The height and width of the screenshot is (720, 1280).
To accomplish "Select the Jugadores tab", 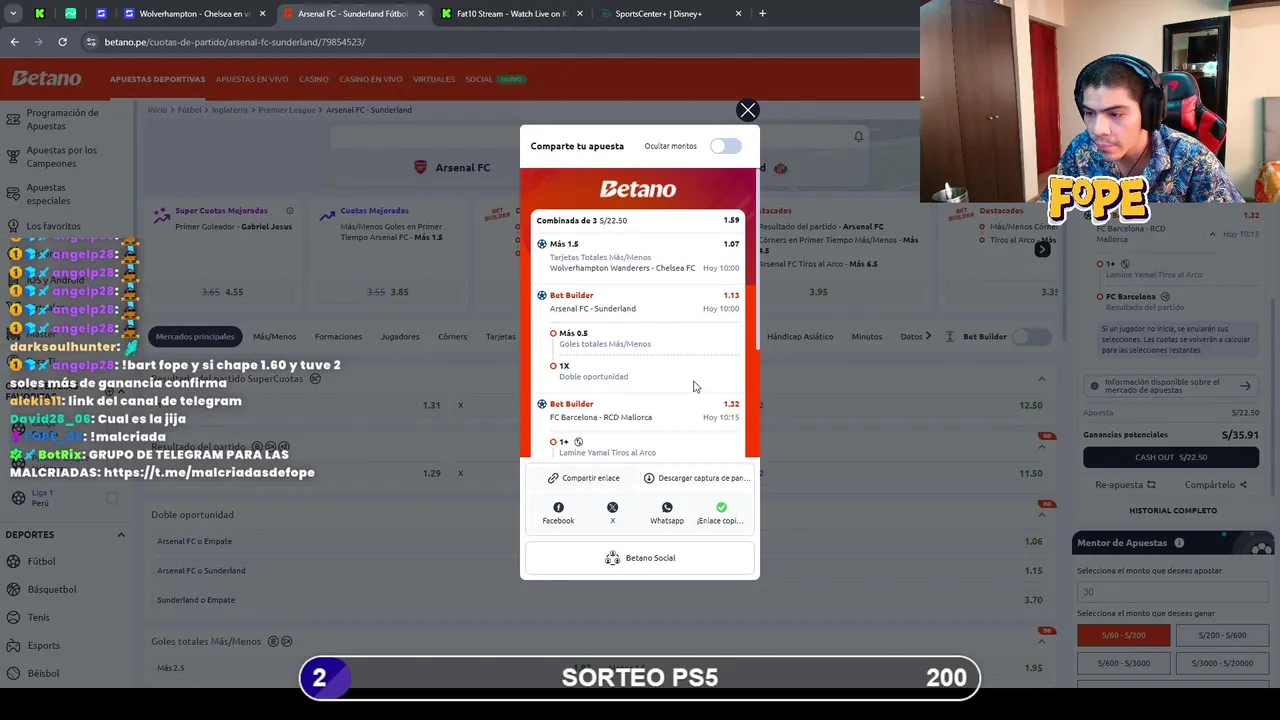I will [400, 337].
